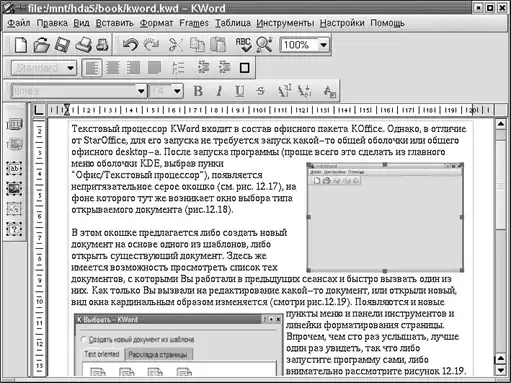Switch to the Раскладка страницы tab

[x=158, y=355]
